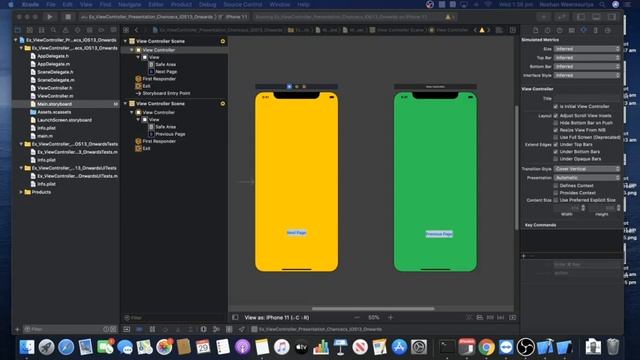Add file with plus in navigator bottom
The height and width of the screenshot is (360, 640).
coord(17,329)
